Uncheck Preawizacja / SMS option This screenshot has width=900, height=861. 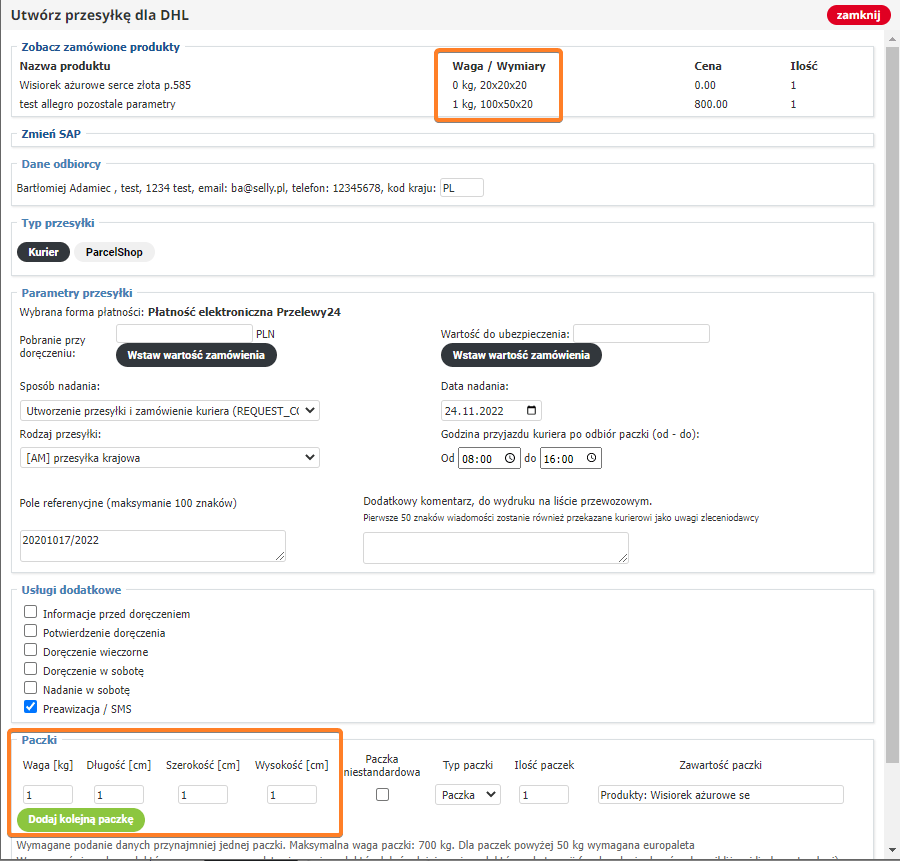[31, 708]
